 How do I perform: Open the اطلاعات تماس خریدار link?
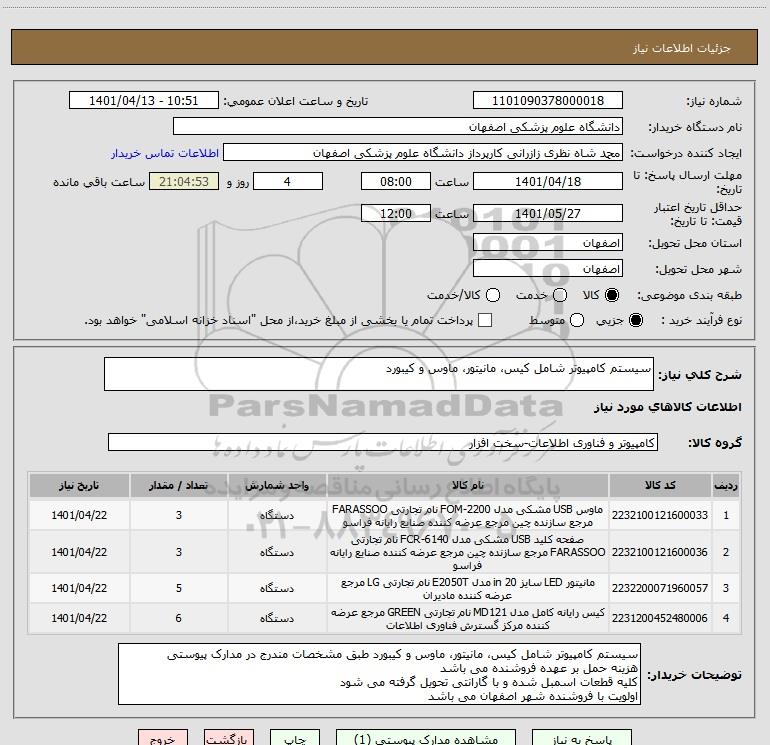165,153
